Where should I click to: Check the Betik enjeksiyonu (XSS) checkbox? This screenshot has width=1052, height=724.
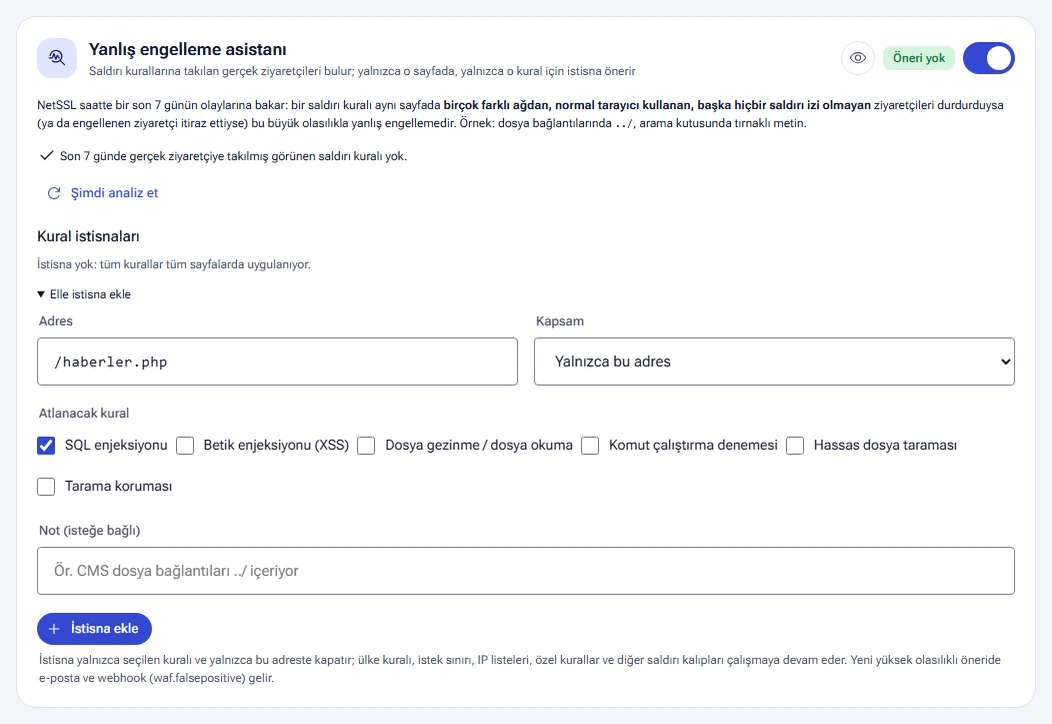point(185,446)
